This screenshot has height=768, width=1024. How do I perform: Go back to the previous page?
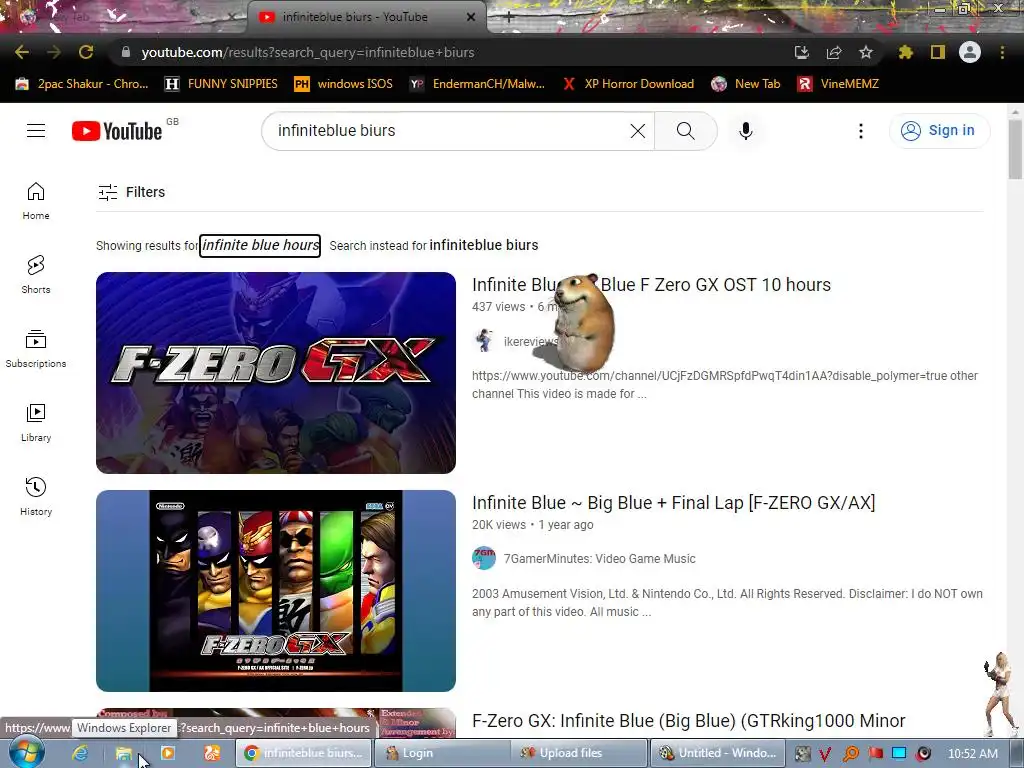click(x=22, y=52)
